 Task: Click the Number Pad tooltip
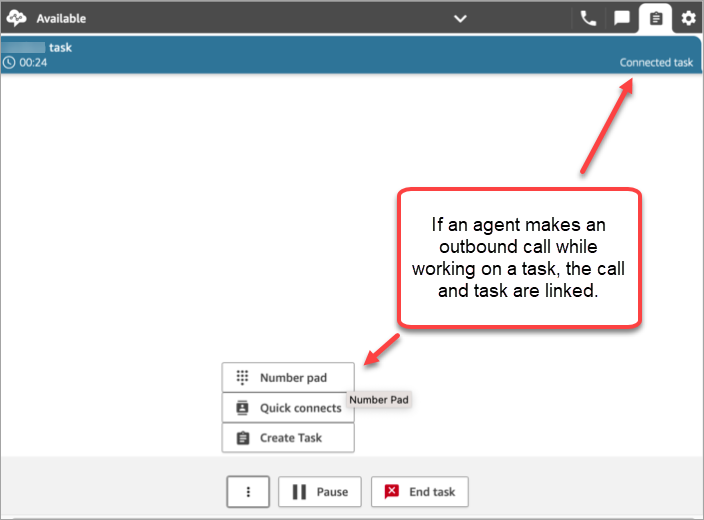click(x=379, y=400)
